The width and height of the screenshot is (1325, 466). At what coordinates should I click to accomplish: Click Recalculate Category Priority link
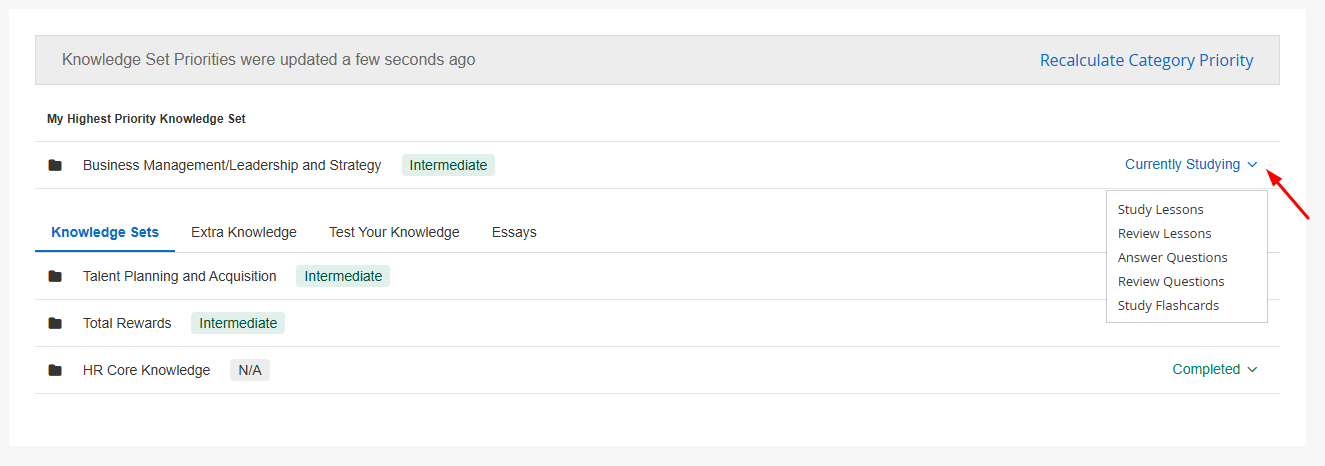[1146, 61]
